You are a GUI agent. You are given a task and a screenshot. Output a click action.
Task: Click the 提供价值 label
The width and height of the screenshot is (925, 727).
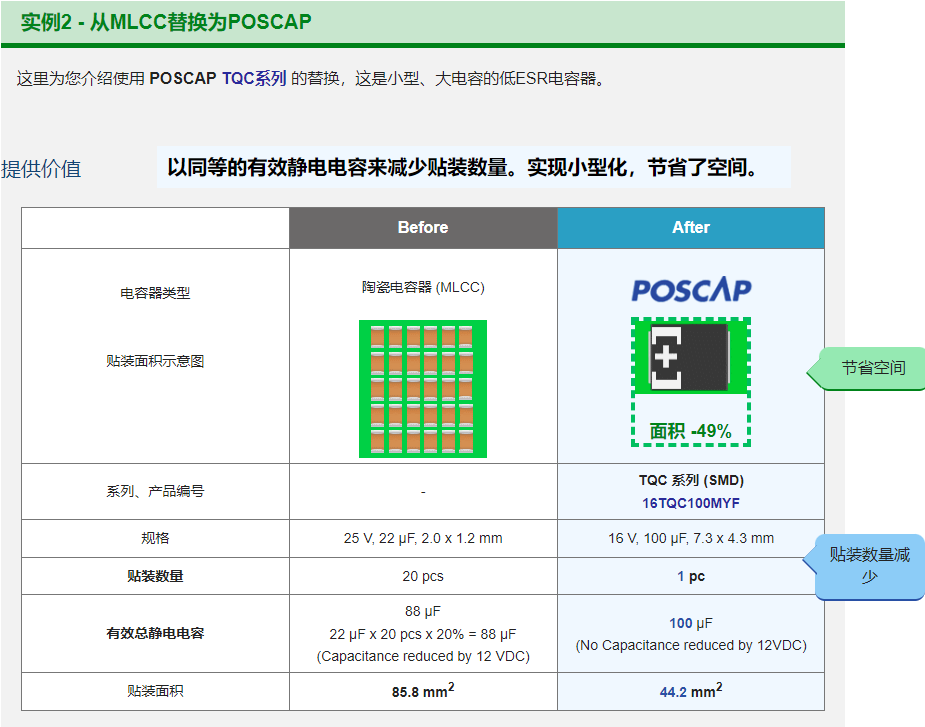41,169
